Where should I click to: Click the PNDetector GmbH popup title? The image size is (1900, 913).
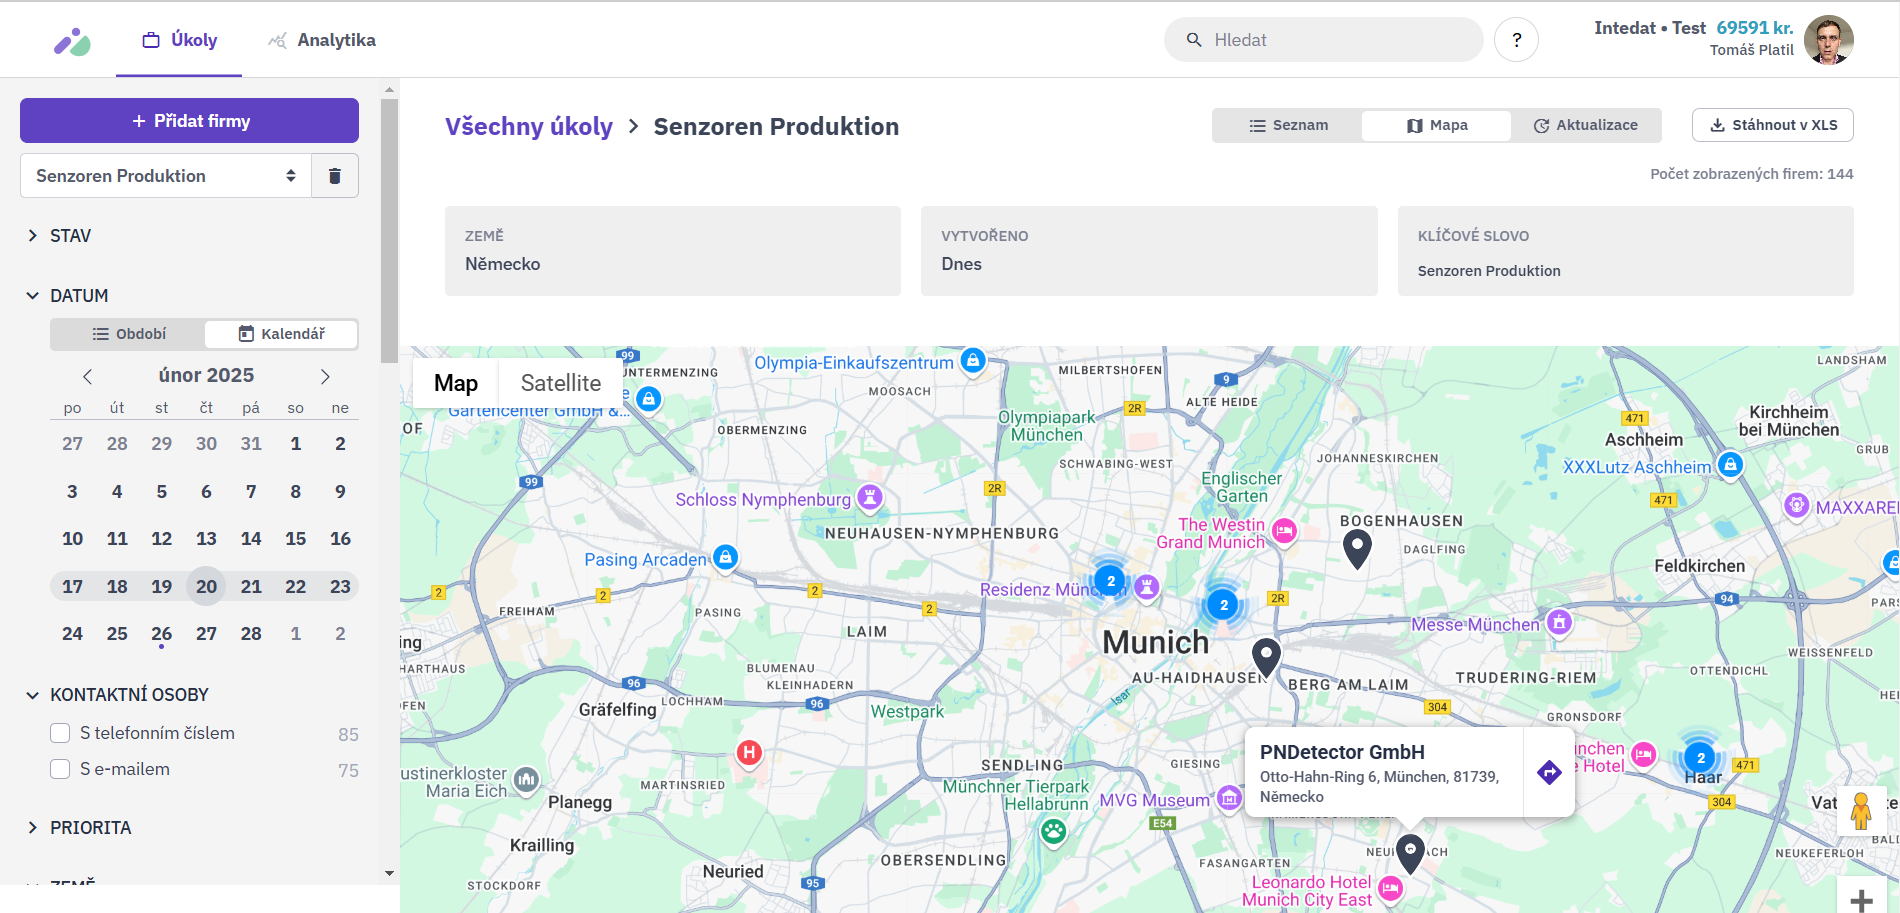[1342, 752]
